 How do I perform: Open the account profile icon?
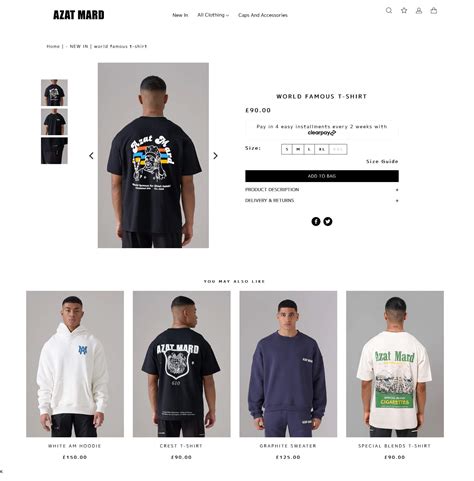pos(419,10)
